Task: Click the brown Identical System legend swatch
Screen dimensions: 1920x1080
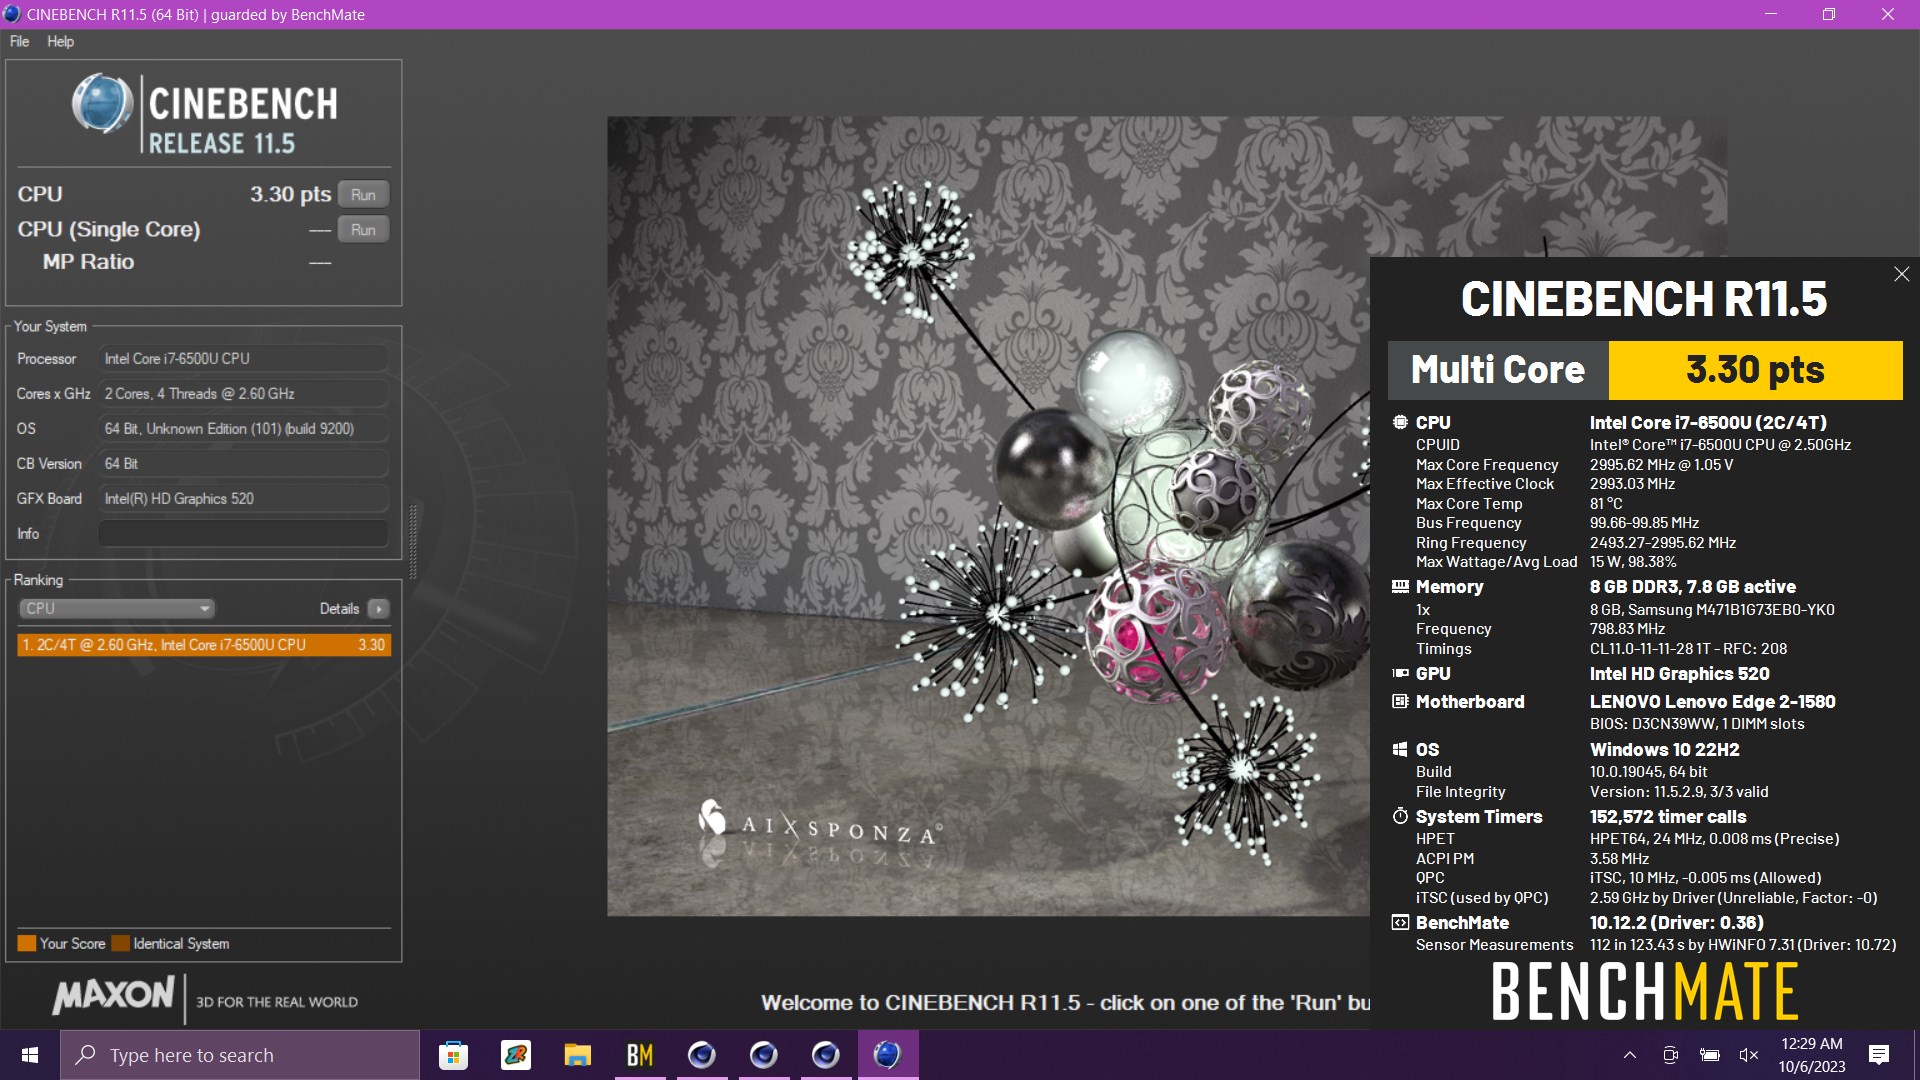Action: (x=120, y=943)
